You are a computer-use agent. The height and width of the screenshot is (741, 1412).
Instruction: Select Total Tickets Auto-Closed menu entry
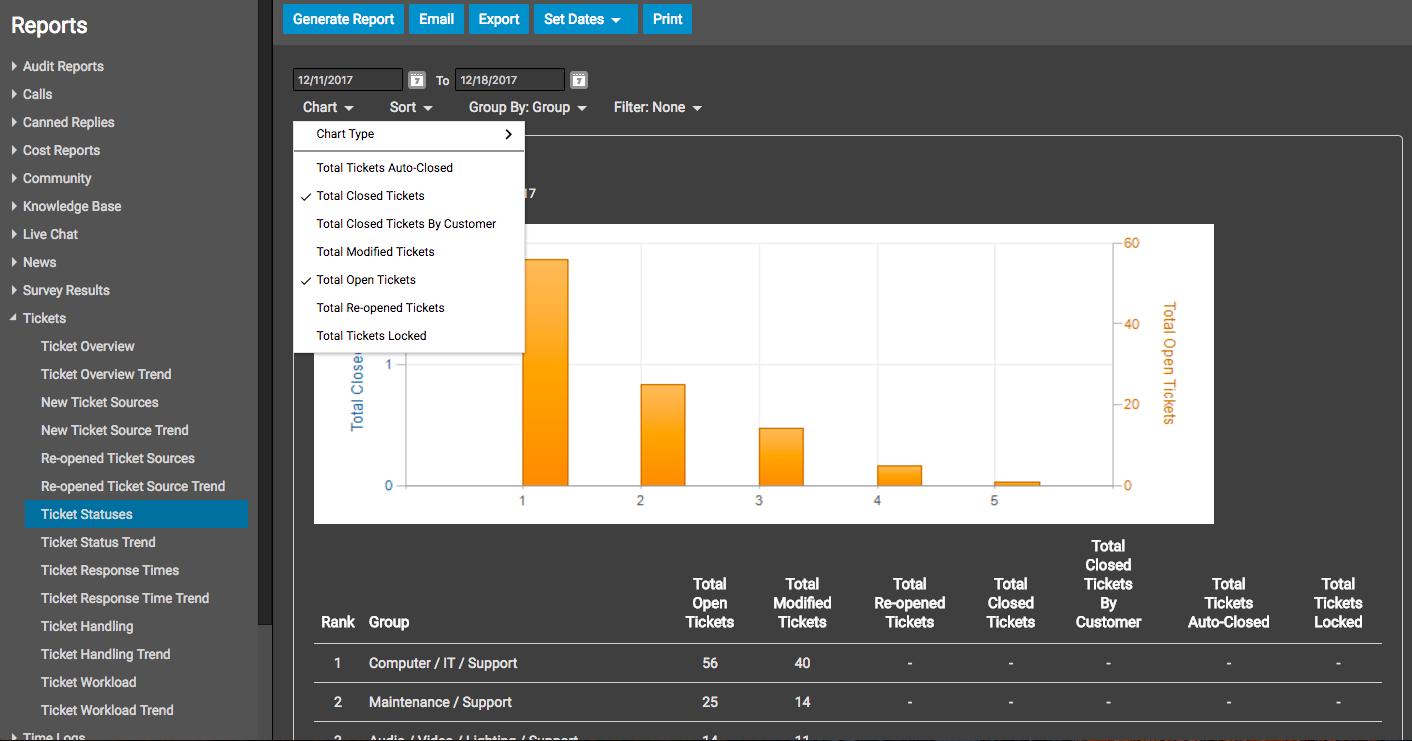(x=384, y=168)
